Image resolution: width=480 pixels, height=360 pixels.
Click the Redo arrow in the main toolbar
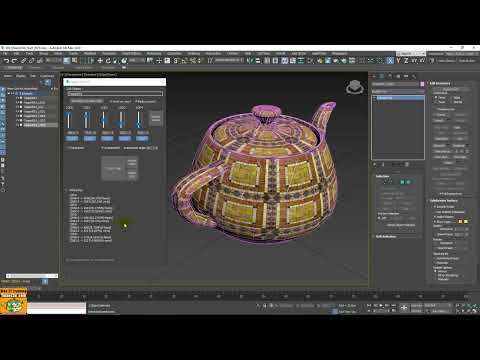(x=14, y=61)
